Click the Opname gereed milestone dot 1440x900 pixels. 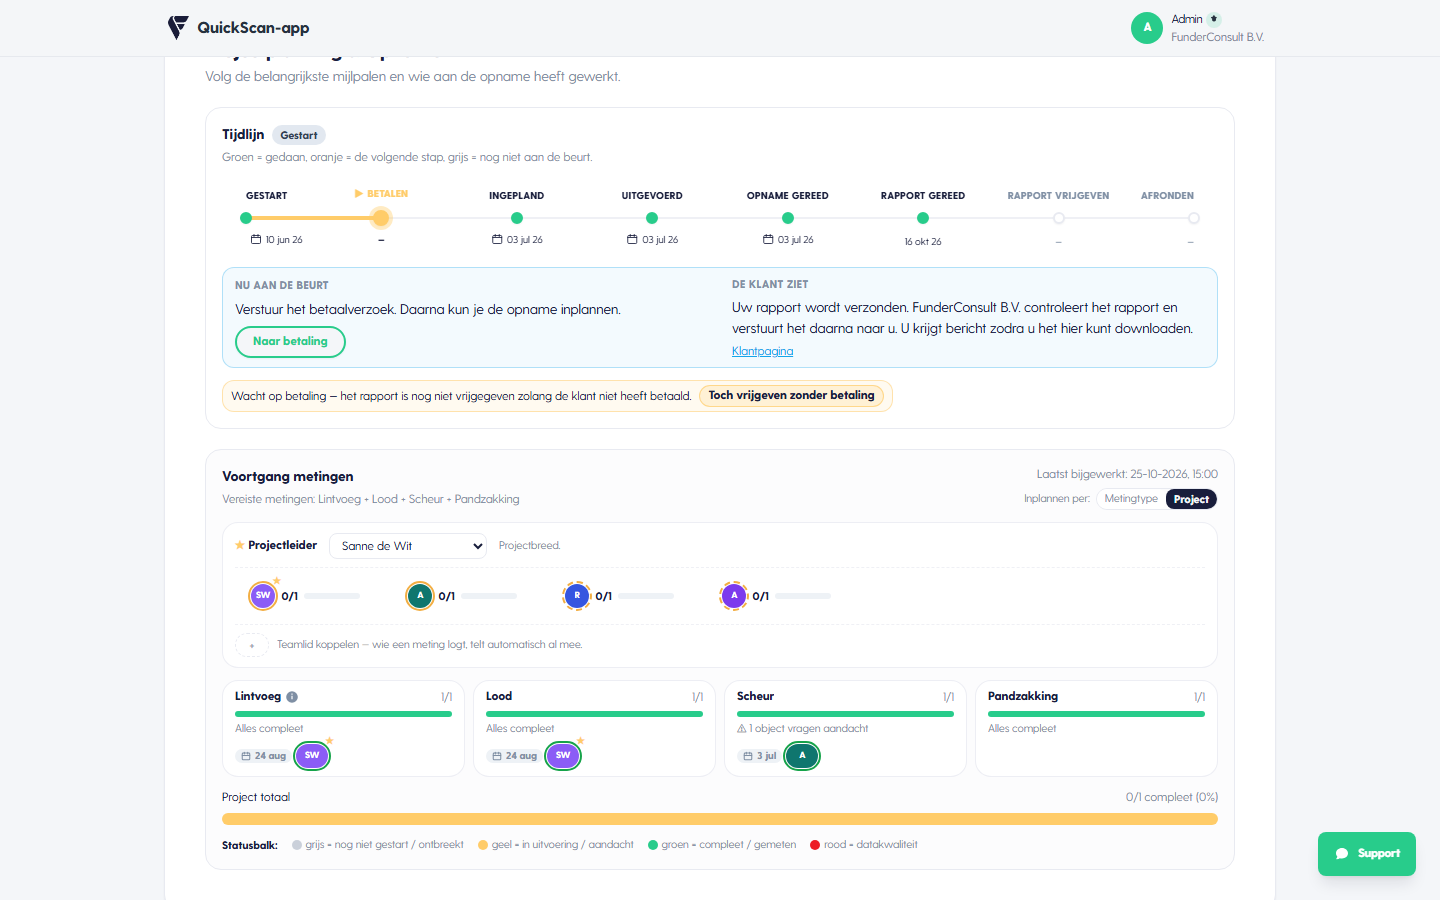click(x=788, y=218)
